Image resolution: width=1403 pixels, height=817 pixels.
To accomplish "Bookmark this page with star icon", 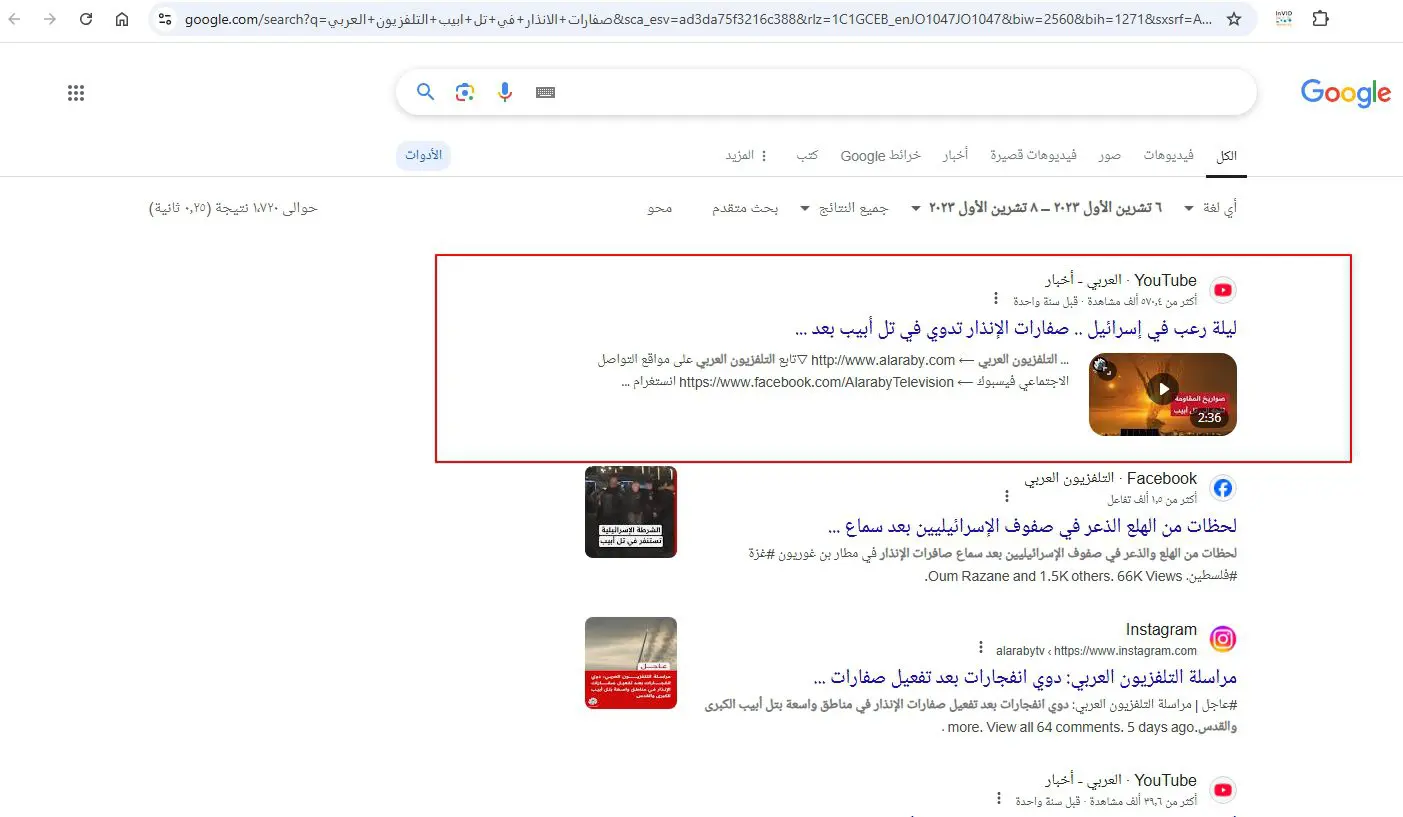I will click(x=1234, y=19).
